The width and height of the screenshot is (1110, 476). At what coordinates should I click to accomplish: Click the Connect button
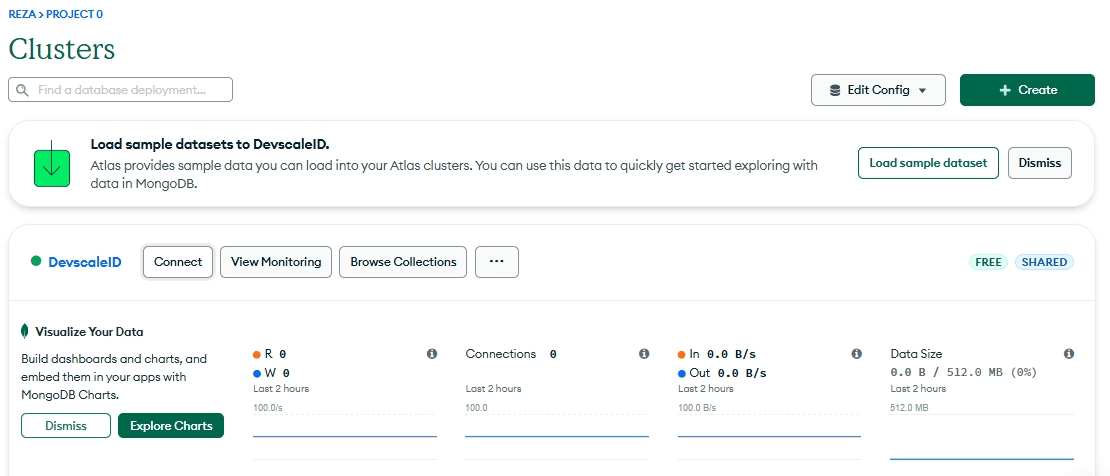coord(178,262)
